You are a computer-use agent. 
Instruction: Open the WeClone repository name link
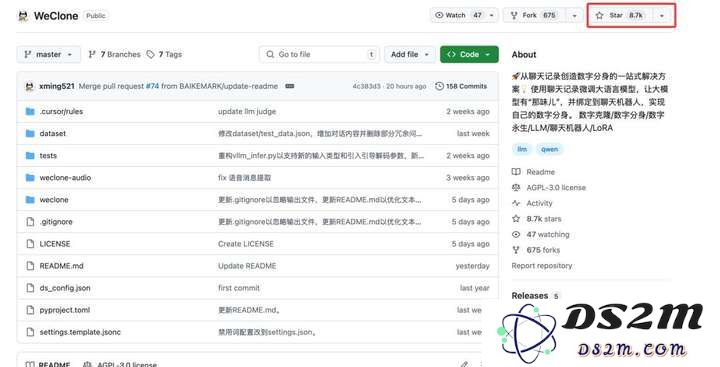[x=56, y=16]
